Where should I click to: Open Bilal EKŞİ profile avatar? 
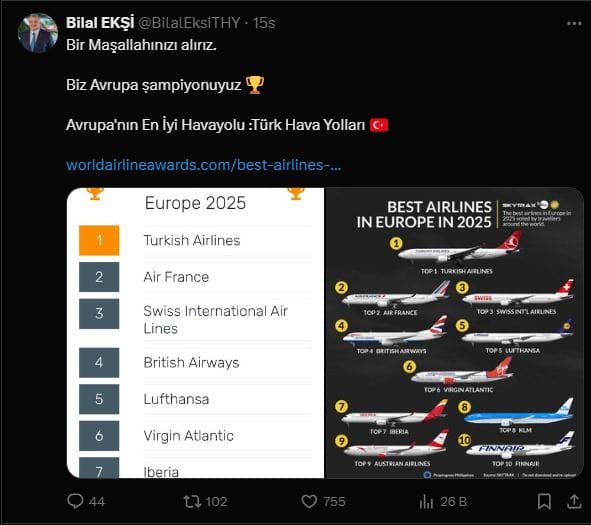pyautogui.click(x=38, y=33)
